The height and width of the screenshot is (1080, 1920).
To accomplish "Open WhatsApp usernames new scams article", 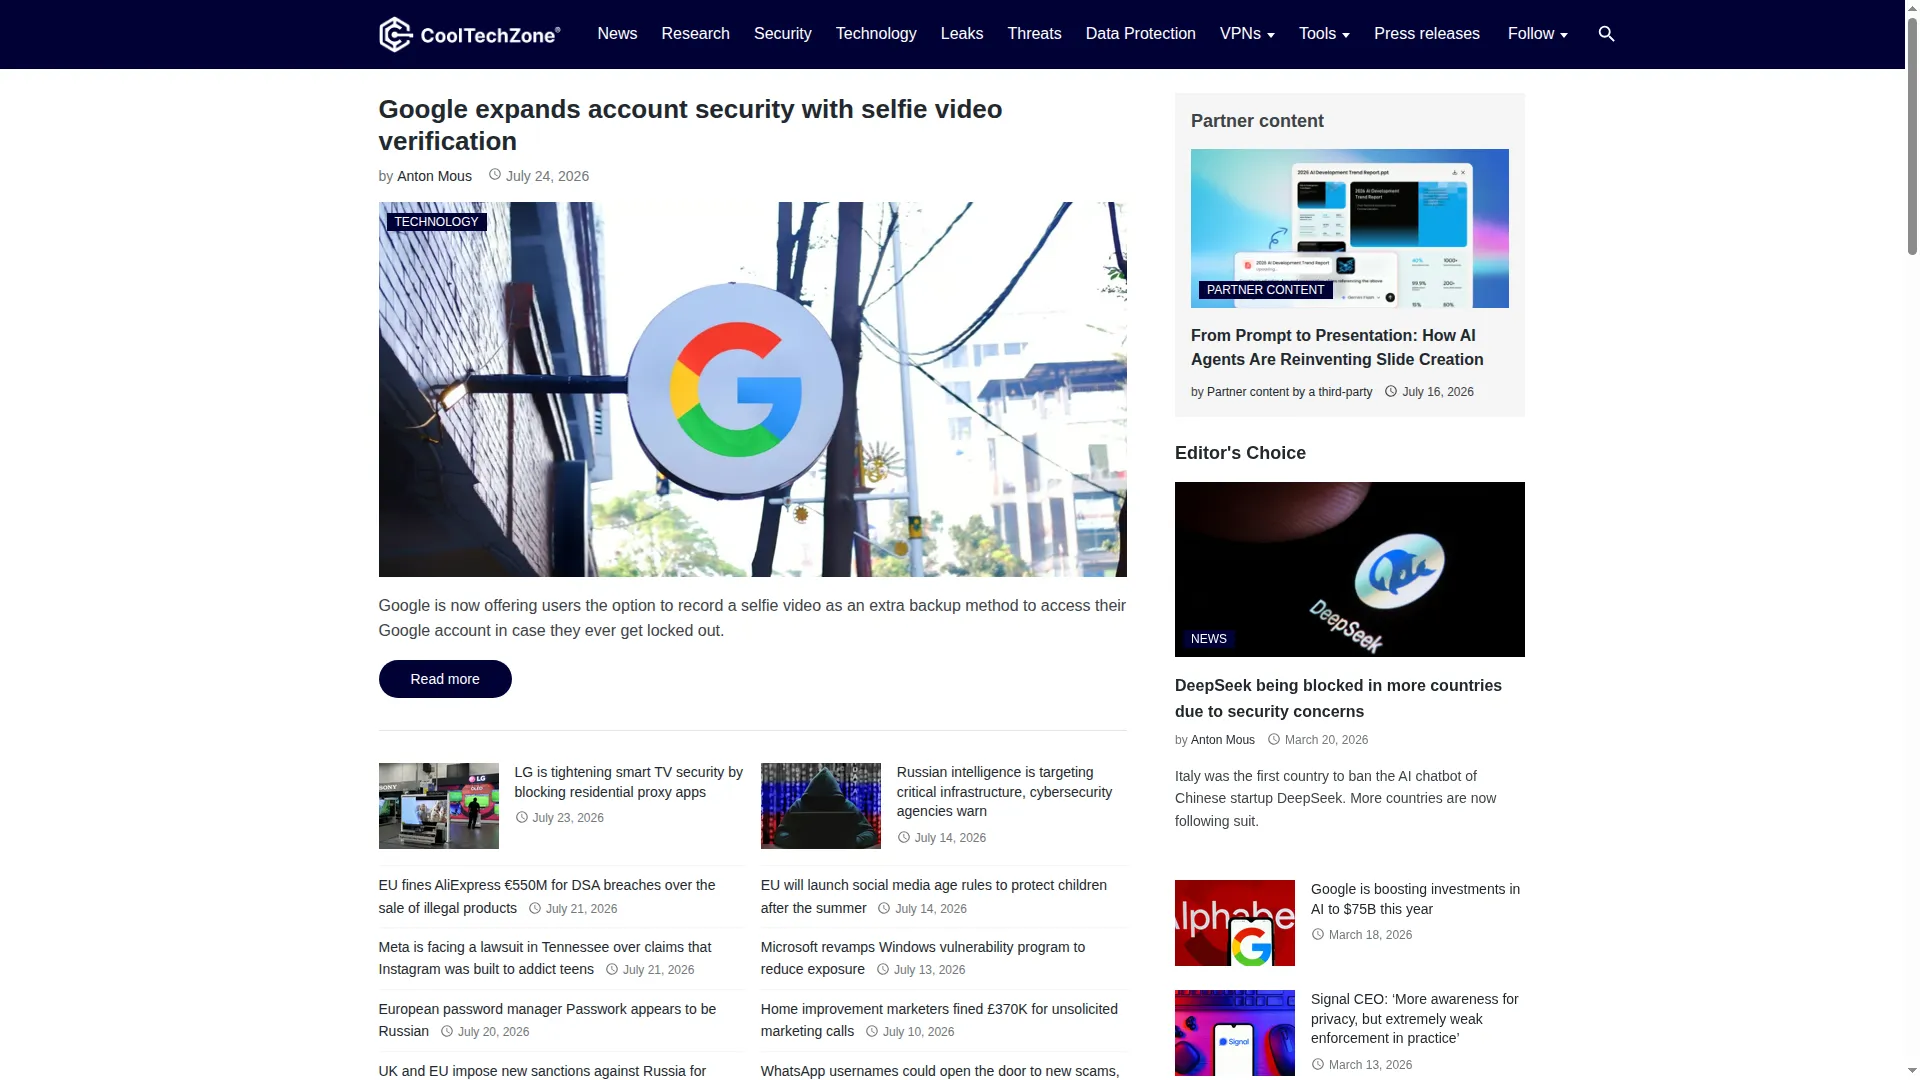I will (939, 1071).
